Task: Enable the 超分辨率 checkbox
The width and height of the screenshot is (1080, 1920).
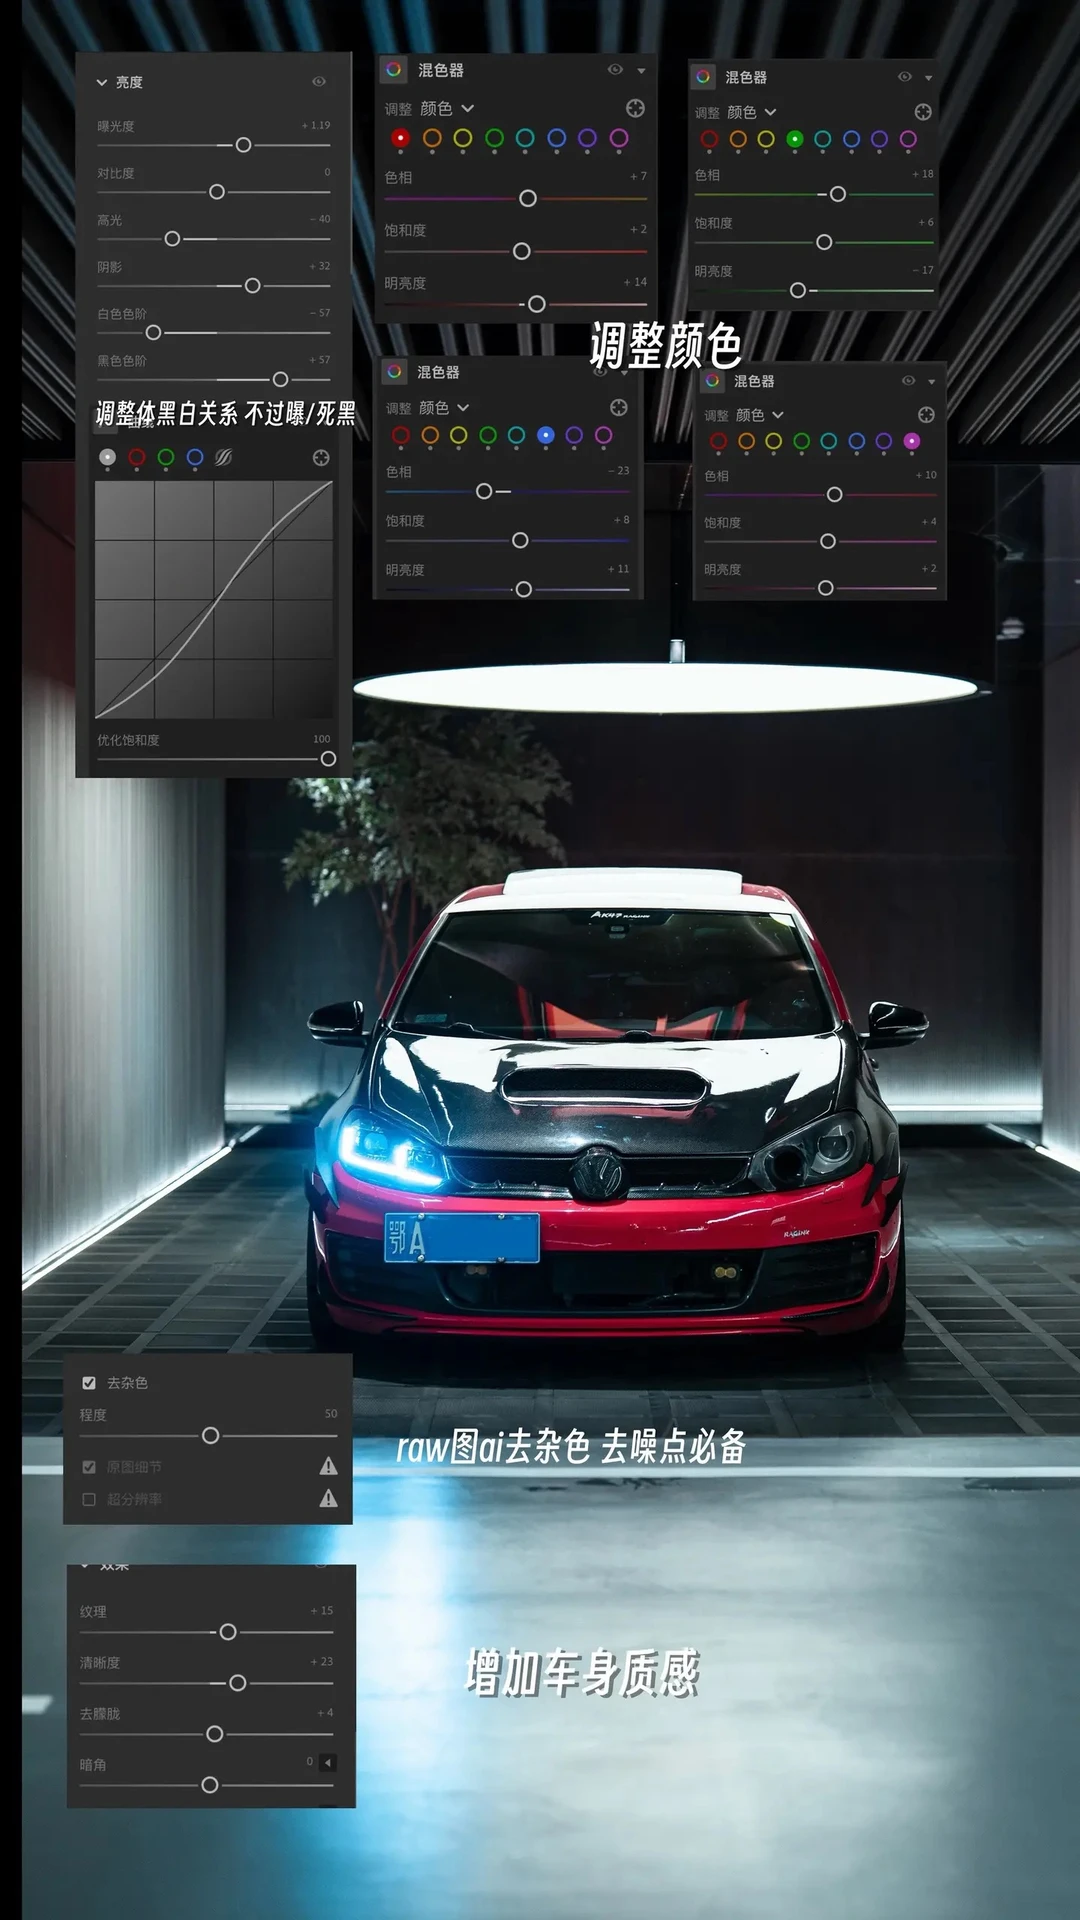Action: point(89,1500)
